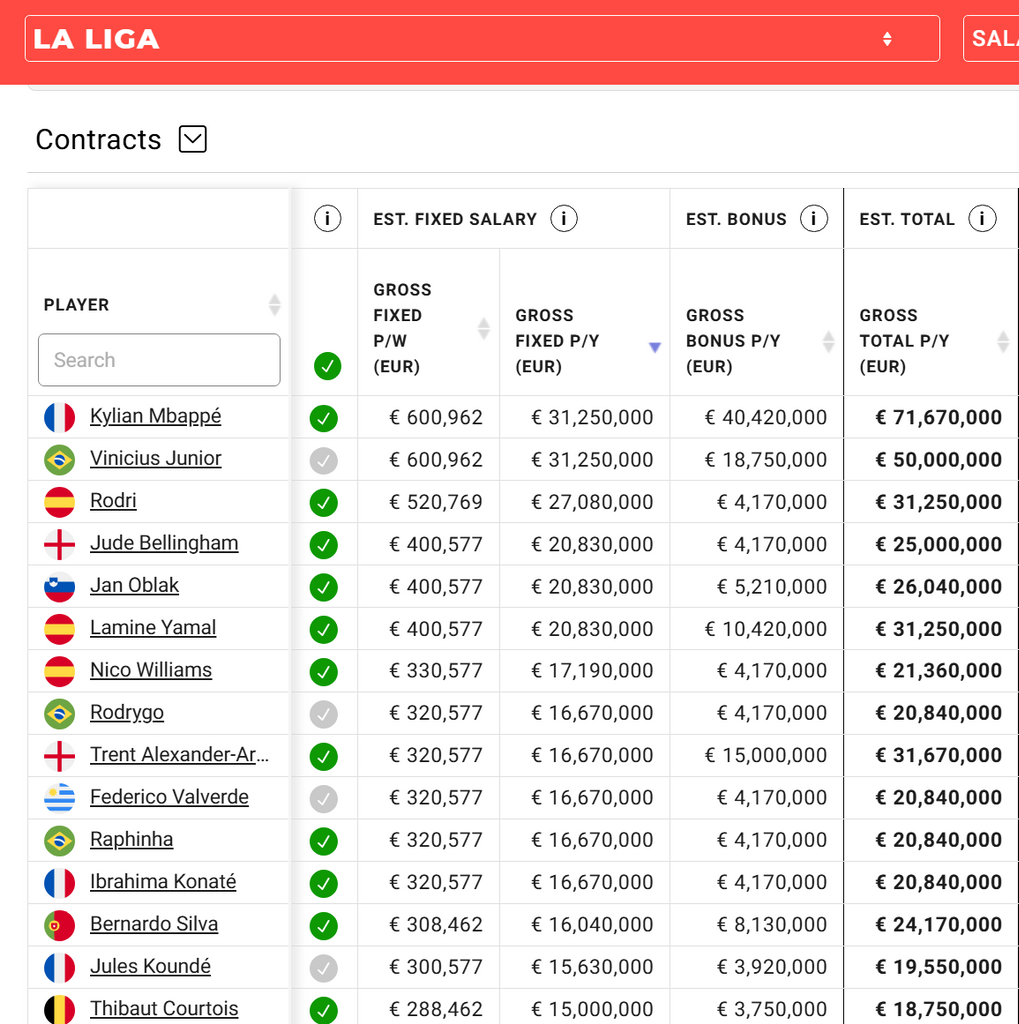Screen dimensions: 1019x1024
Task: Open Jude Bellingham player page
Action: click(164, 543)
